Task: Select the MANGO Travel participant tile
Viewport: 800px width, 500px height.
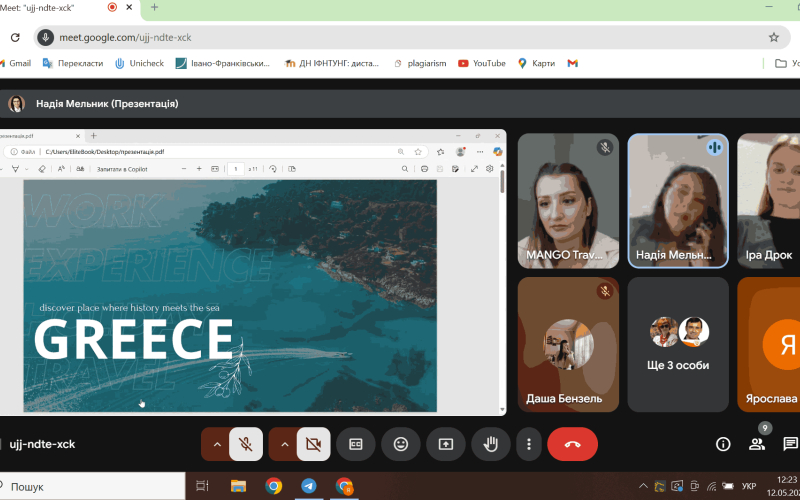Action: point(568,201)
